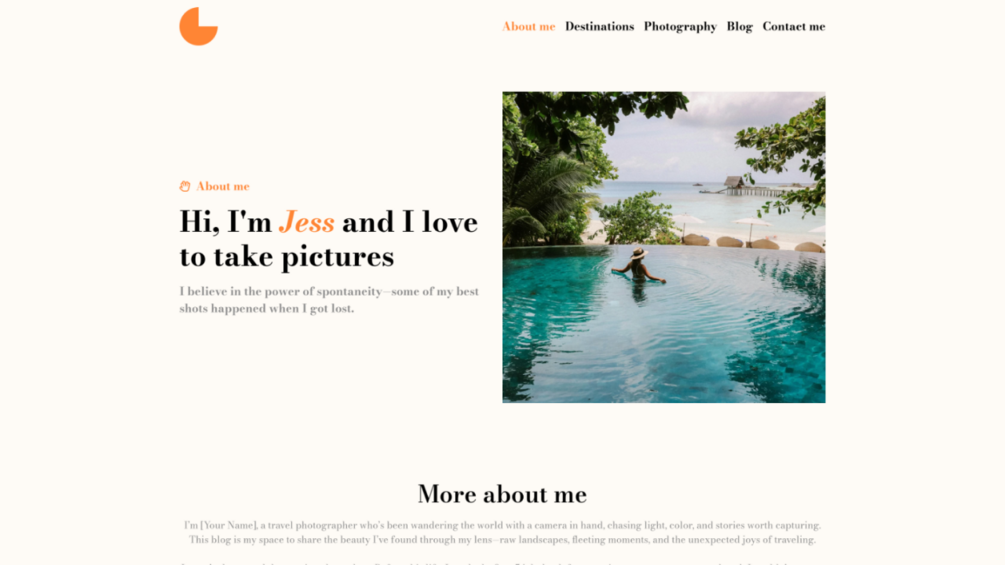Screen dimensions: 1005x565
Task: Click the words 'to take pictures' in heading
Action: (x=287, y=257)
